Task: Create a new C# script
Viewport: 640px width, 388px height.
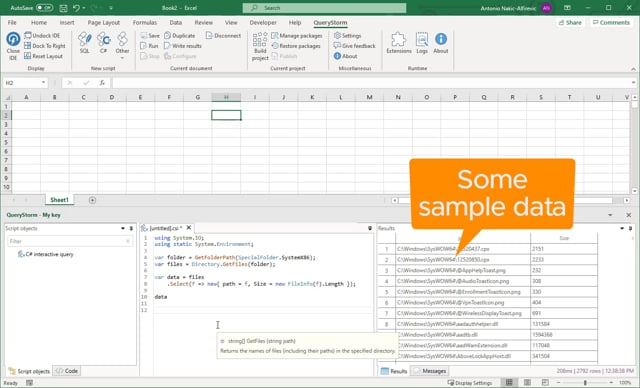Action: pyautogui.click(x=104, y=43)
